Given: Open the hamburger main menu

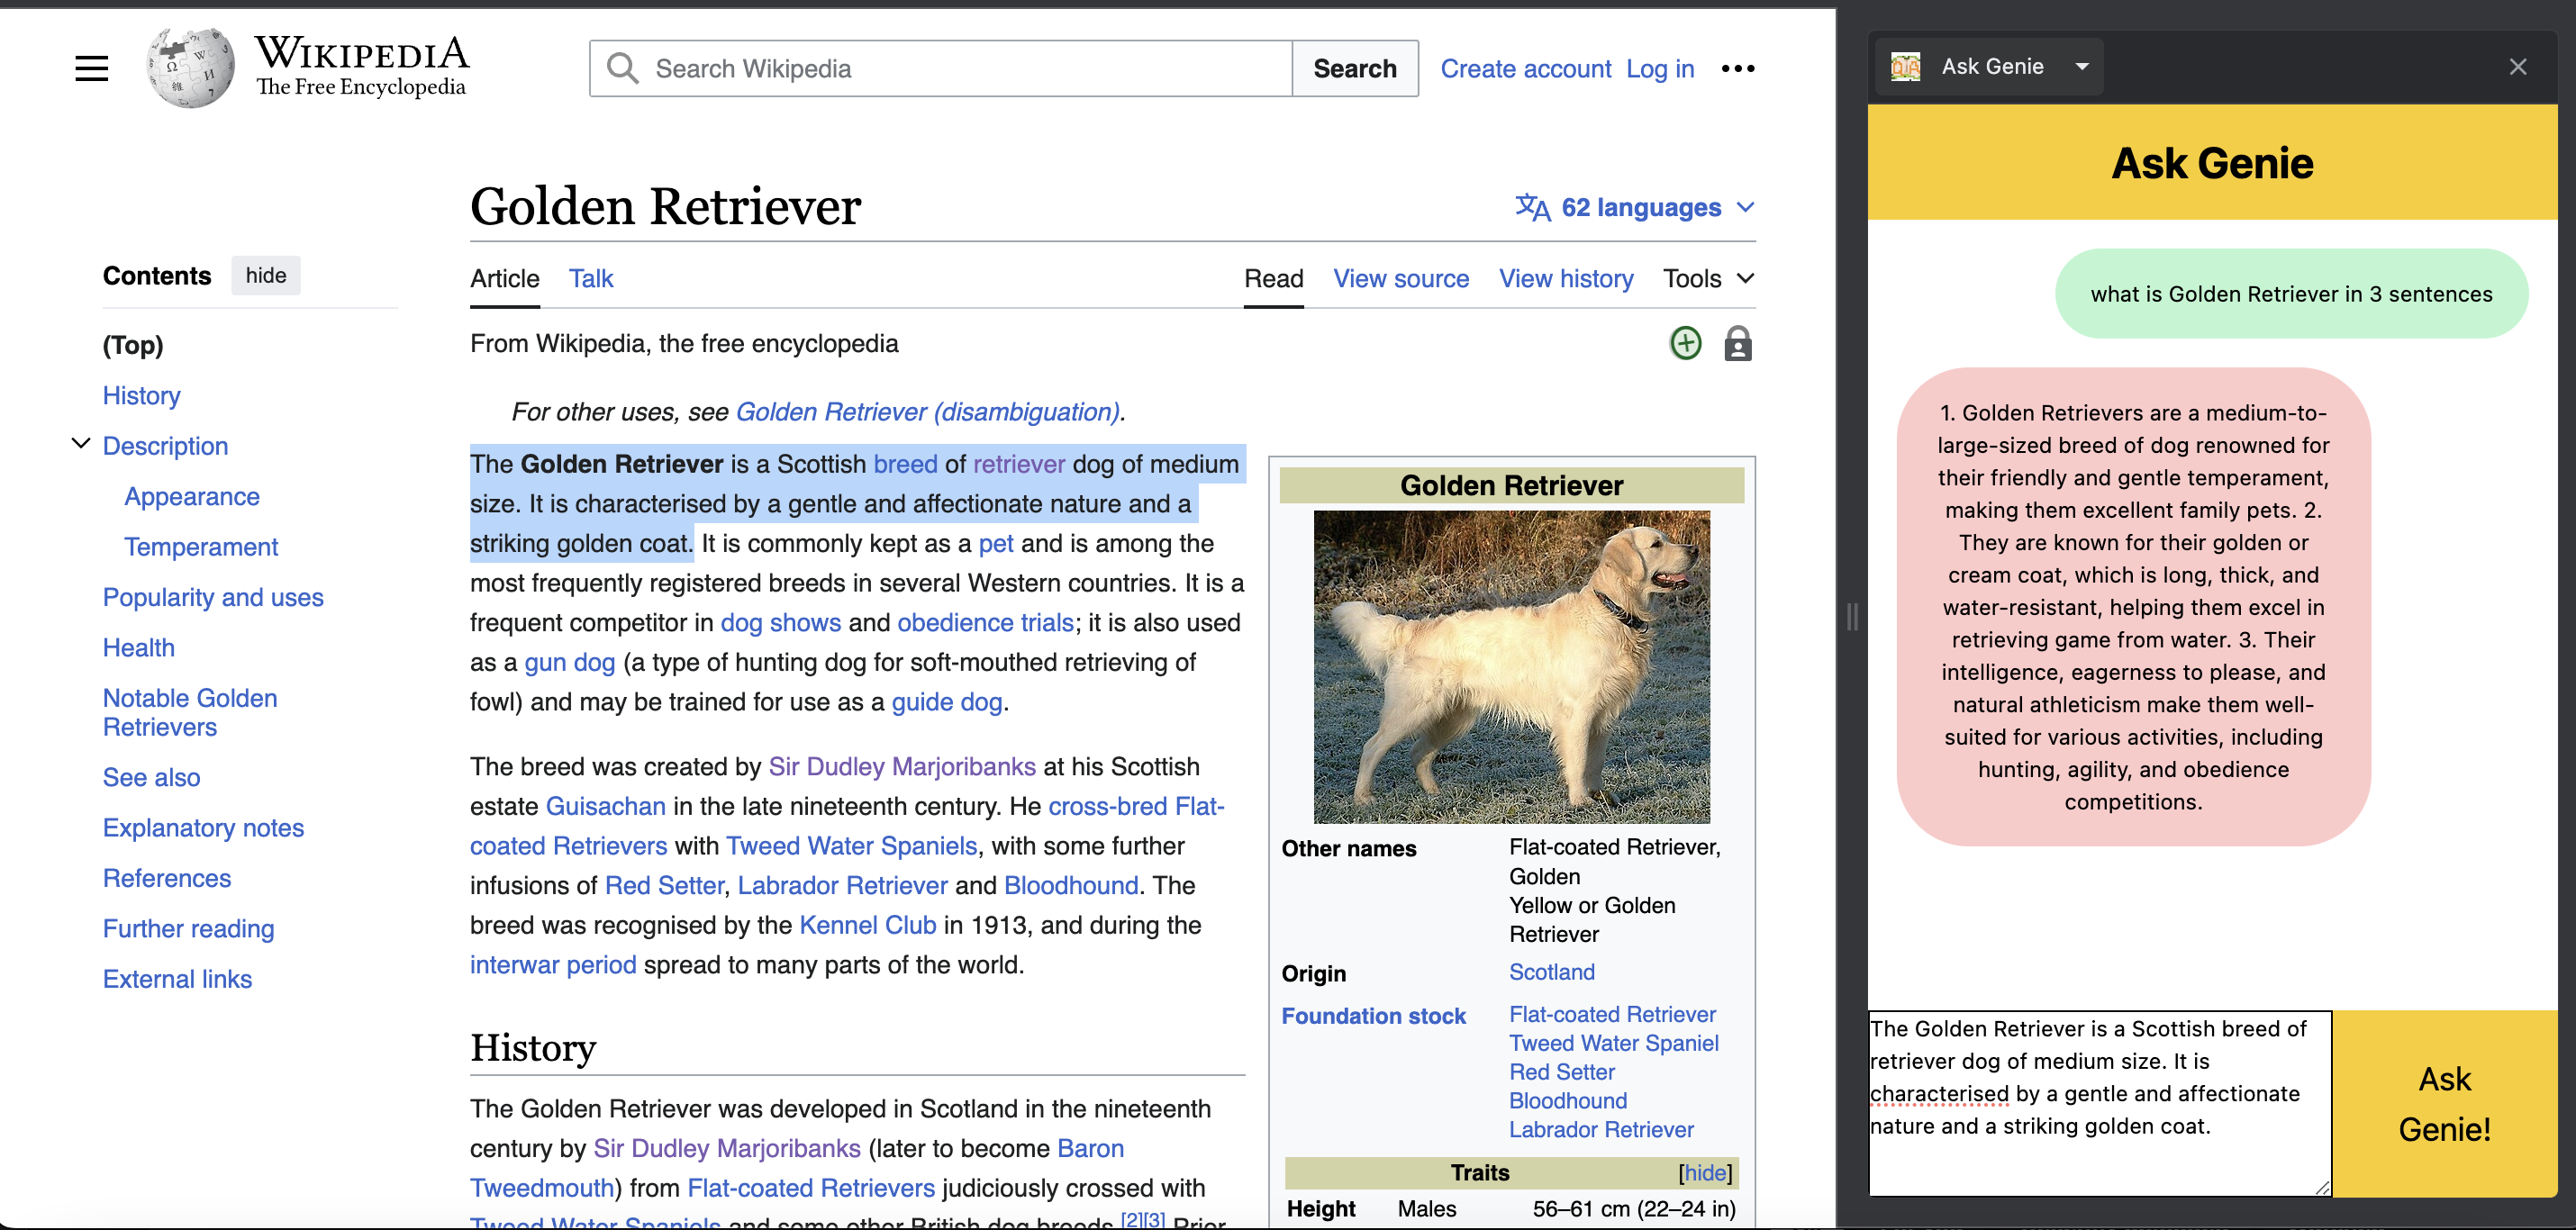Looking at the screenshot, I should click(x=91, y=68).
